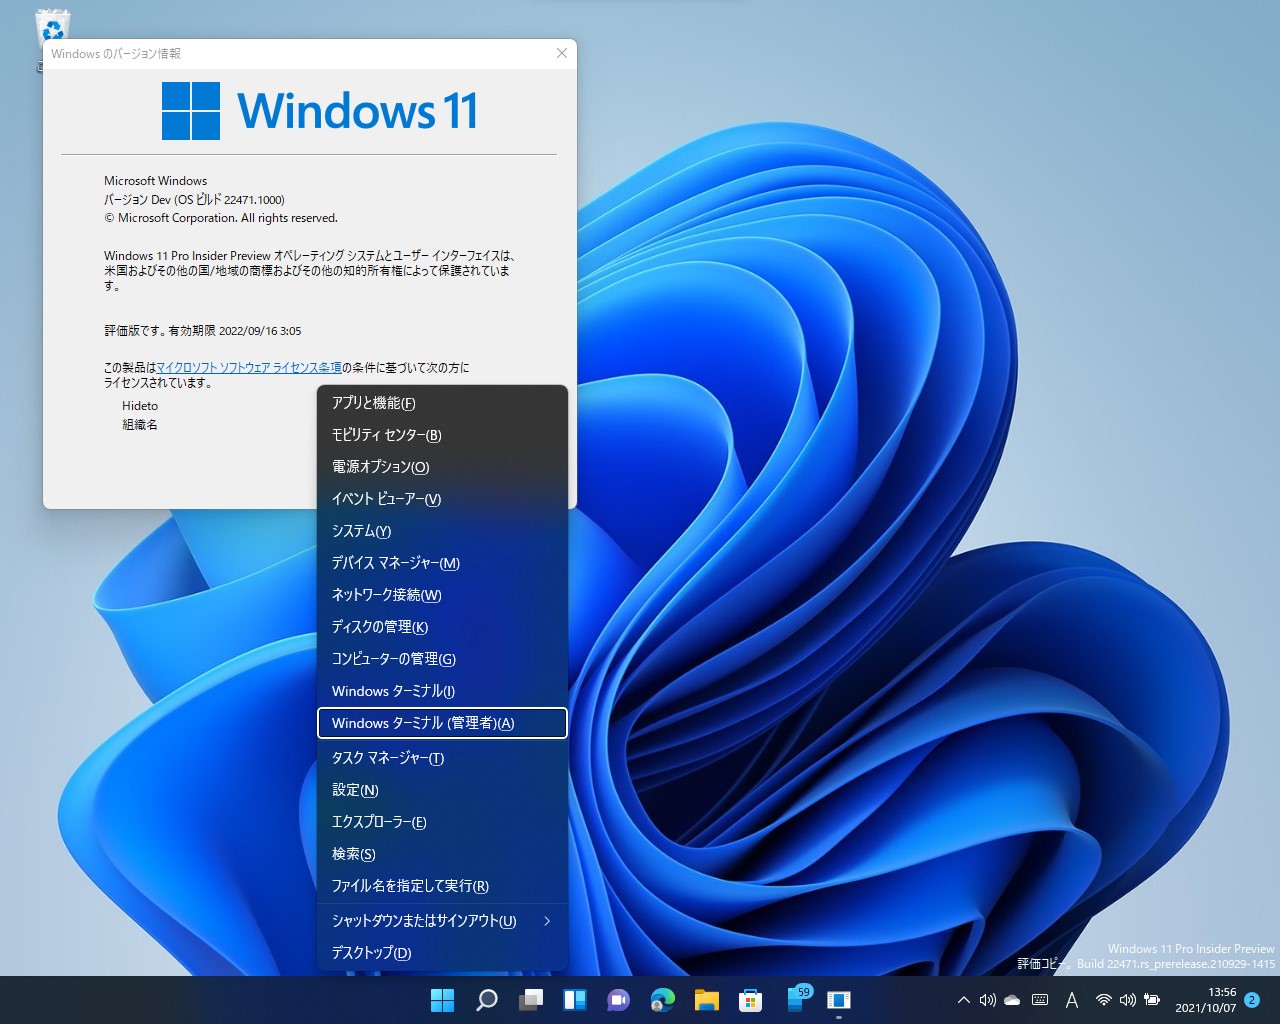Viewport: 1280px width, 1024px height.
Task: Open Task View from the taskbar
Action: pos(529,1000)
